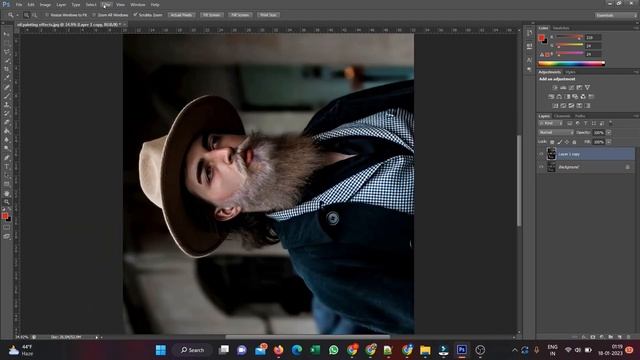Click the Zoom Out icon in options bar
The image size is (640, 360).
click(34, 15)
